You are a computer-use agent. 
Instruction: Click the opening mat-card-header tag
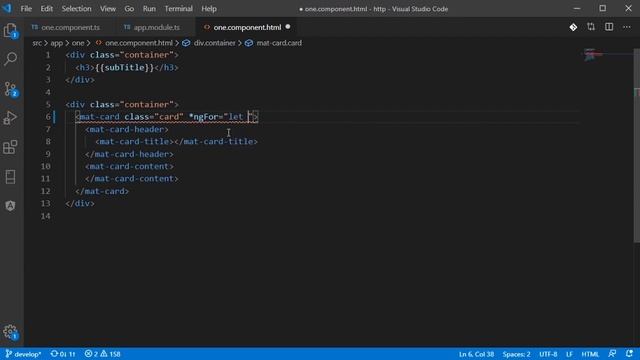click(x=127, y=129)
